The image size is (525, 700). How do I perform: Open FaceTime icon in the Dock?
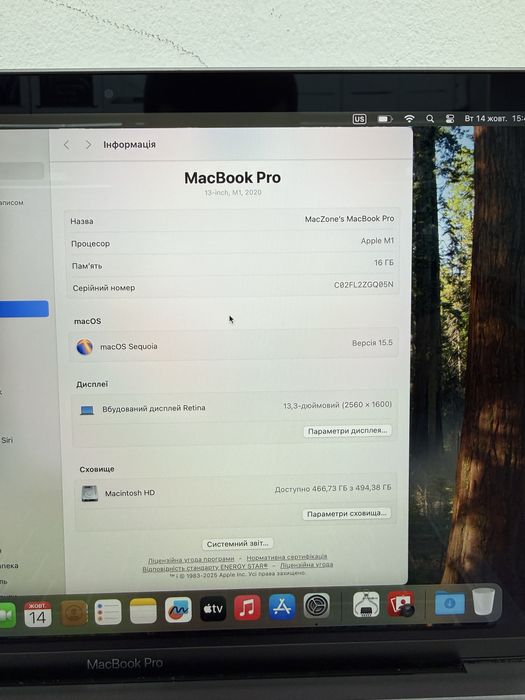[x=7, y=615]
